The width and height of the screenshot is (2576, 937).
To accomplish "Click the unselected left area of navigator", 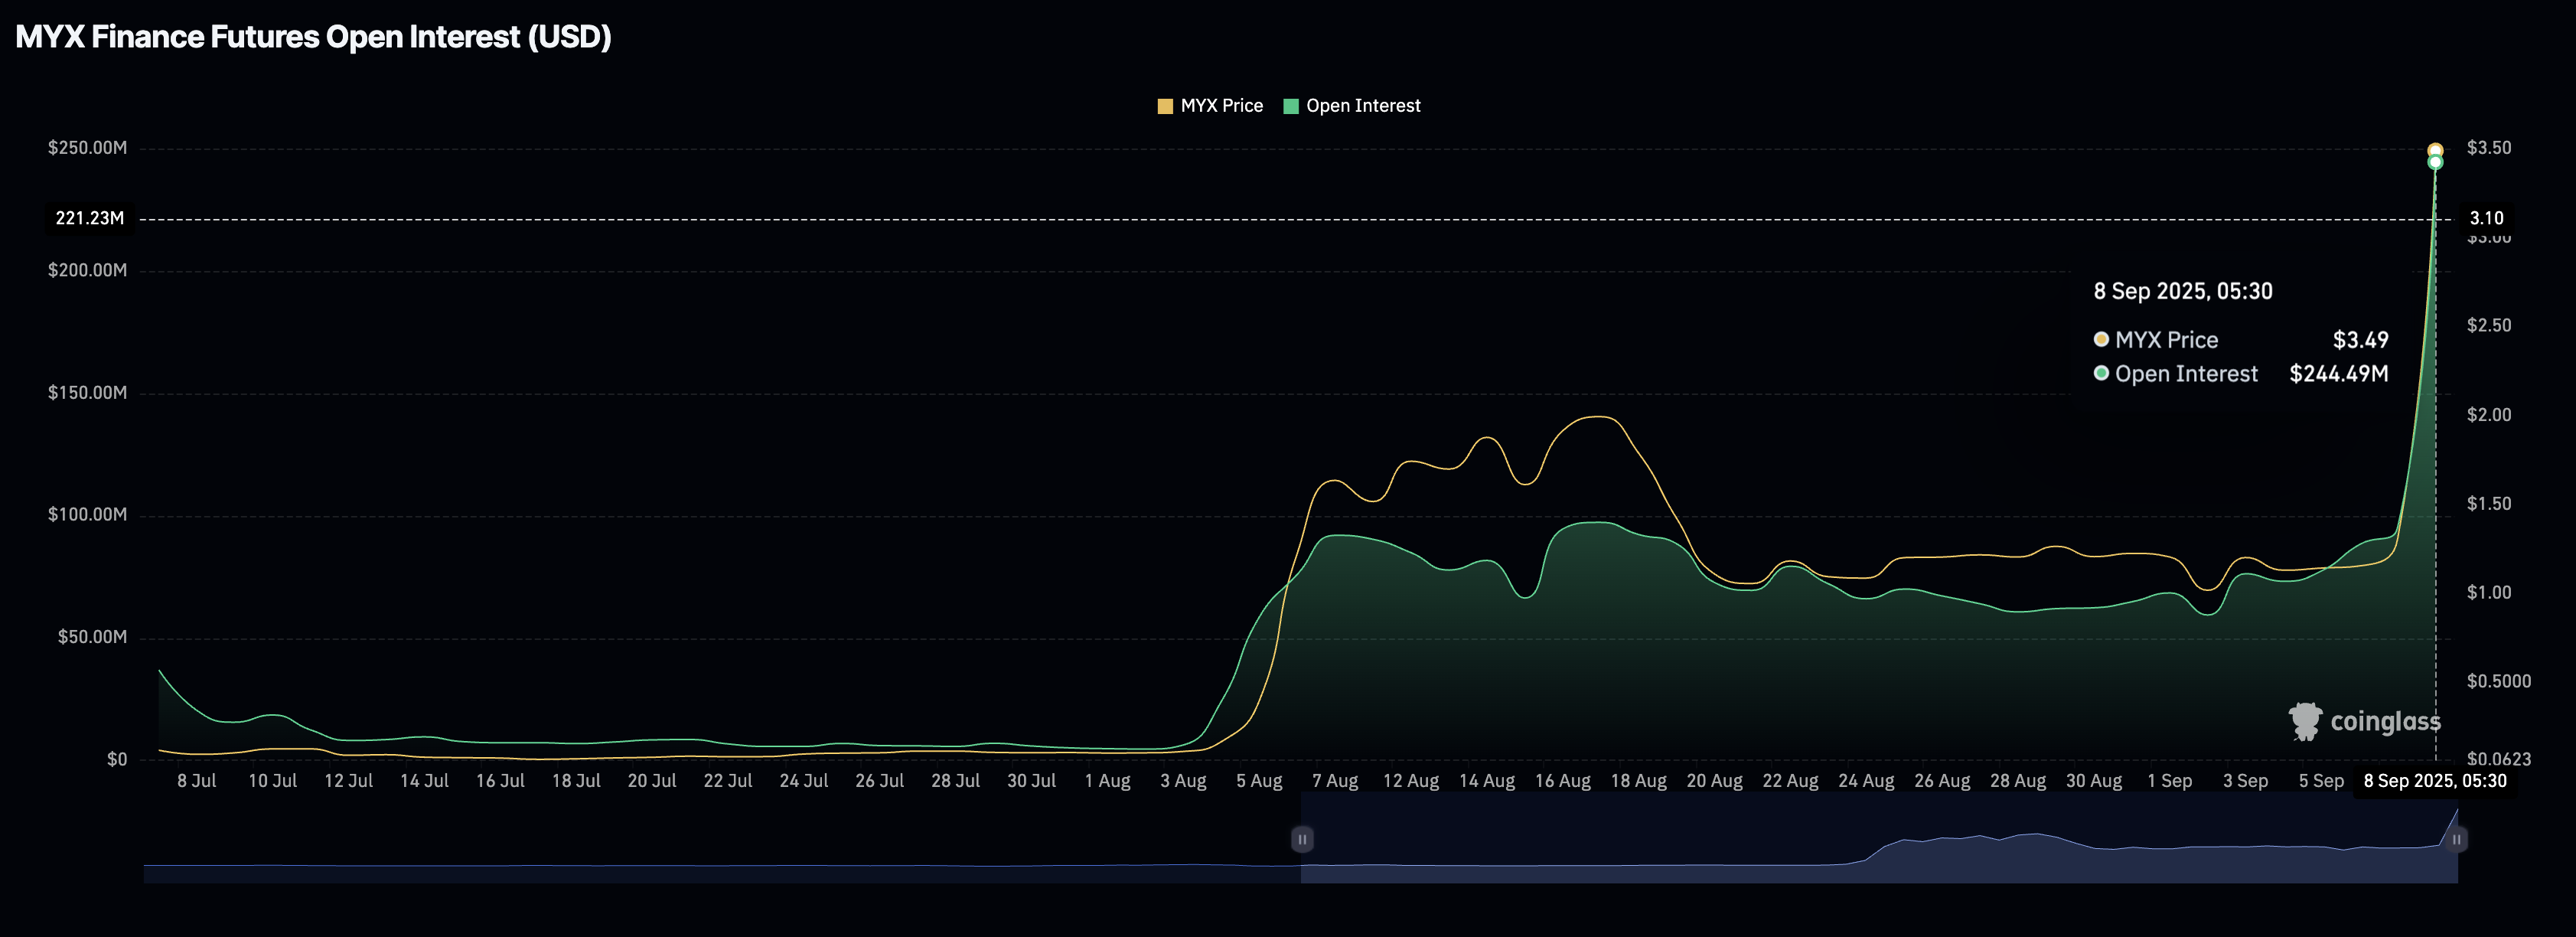I will (720, 872).
